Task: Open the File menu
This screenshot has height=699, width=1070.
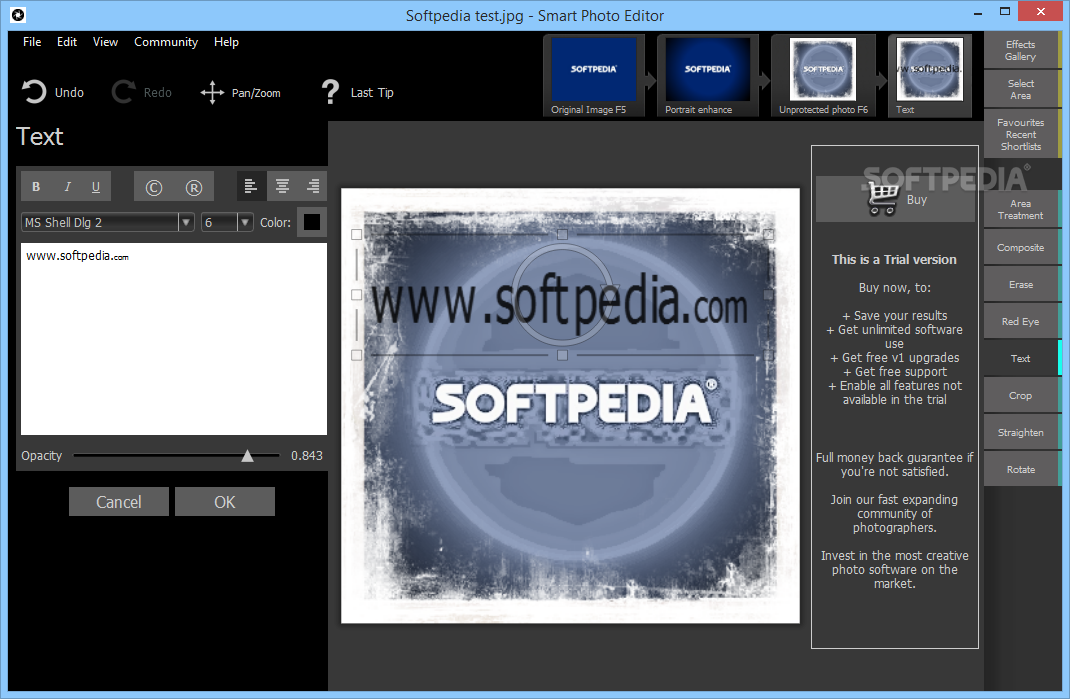Action: [31, 42]
